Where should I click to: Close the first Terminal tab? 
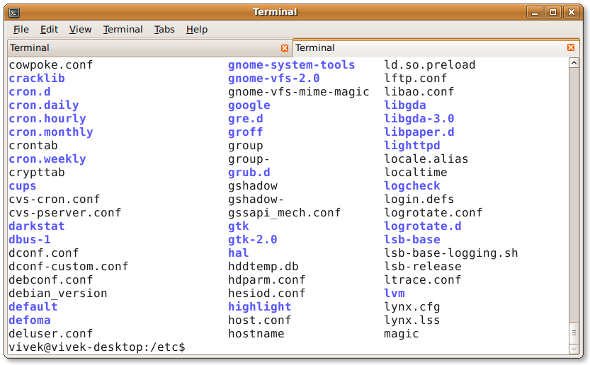(284, 48)
